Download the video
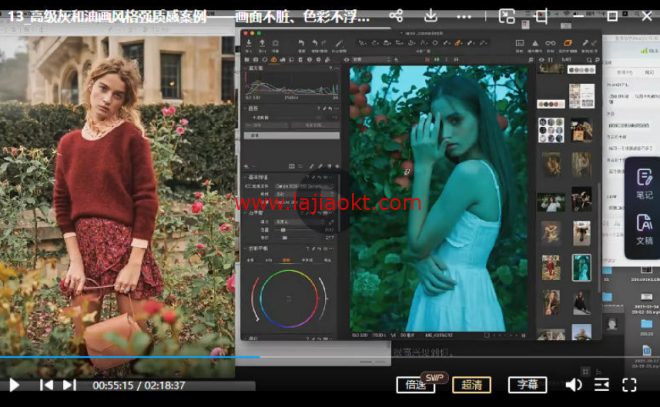Viewport: 660px width, 407px height. [430, 16]
